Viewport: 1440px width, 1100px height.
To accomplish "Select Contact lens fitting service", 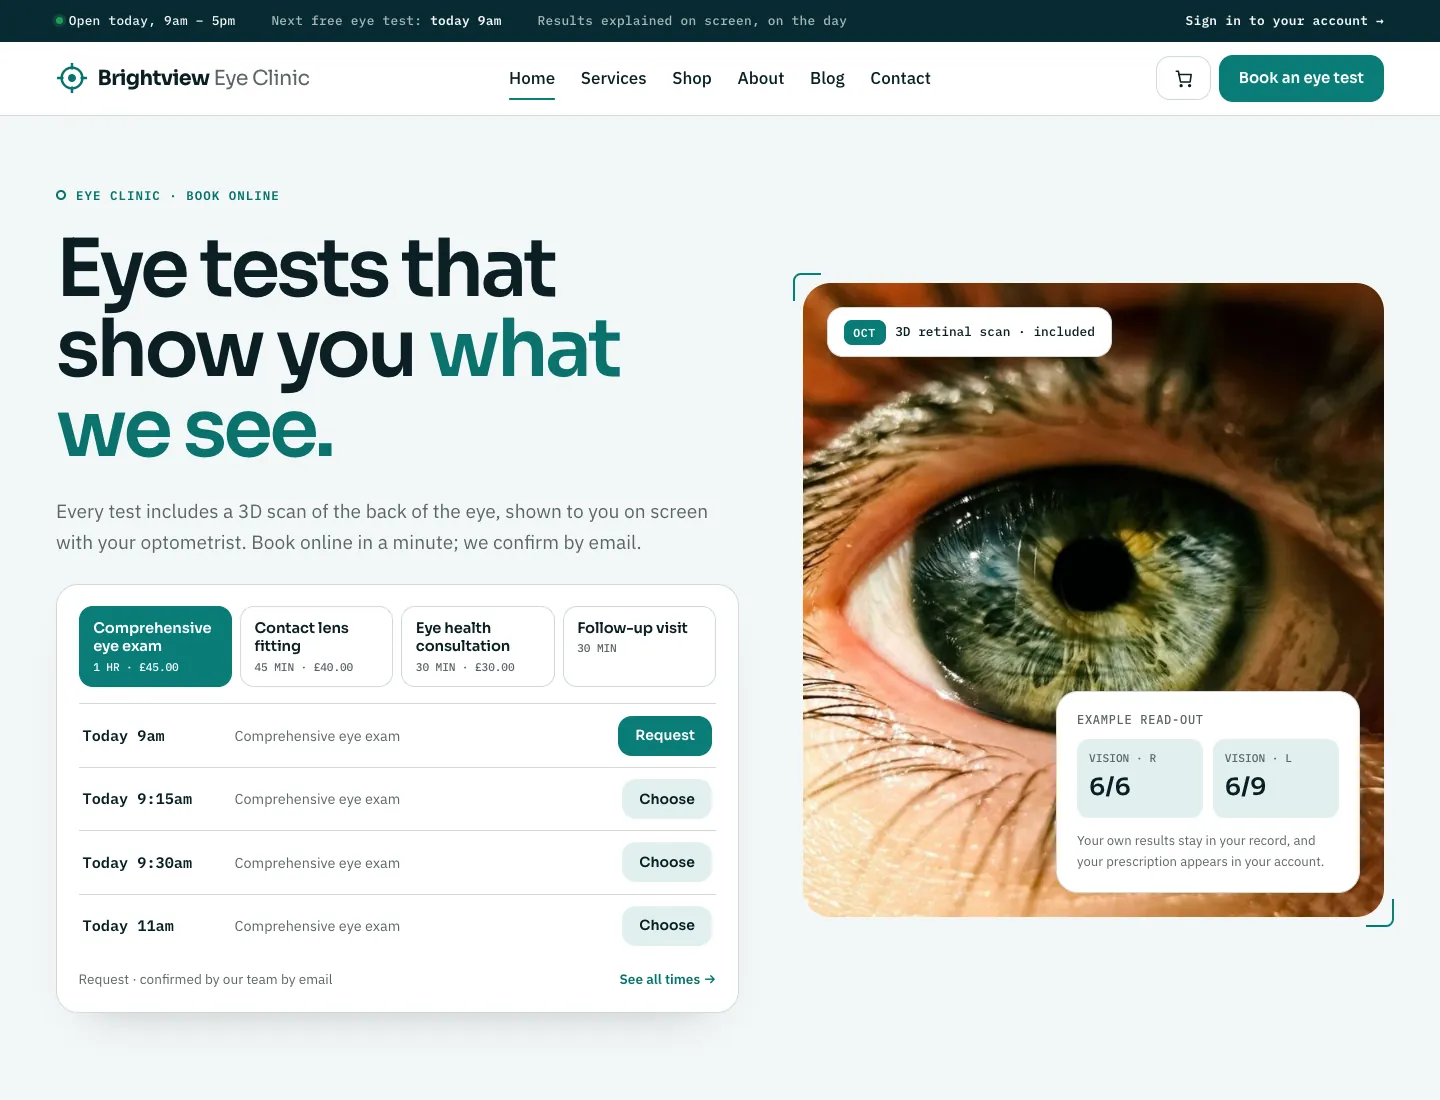I will click(x=316, y=646).
